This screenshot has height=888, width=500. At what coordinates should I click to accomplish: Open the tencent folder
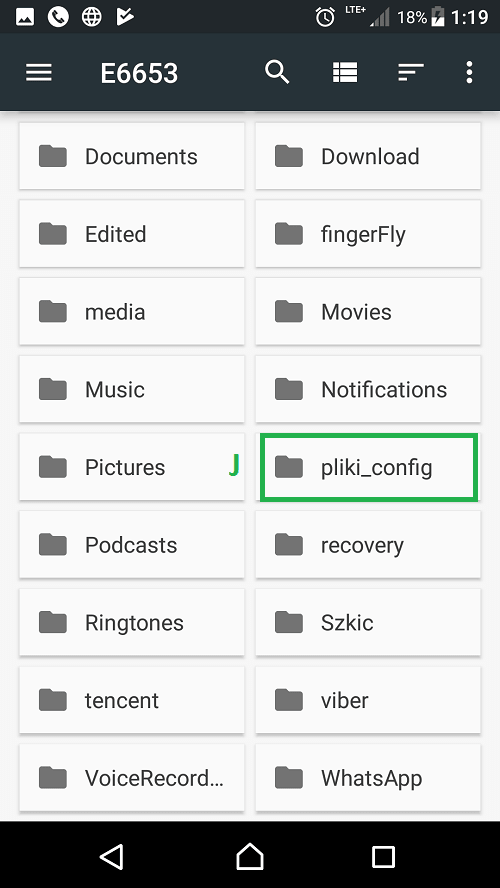[x=132, y=701]
